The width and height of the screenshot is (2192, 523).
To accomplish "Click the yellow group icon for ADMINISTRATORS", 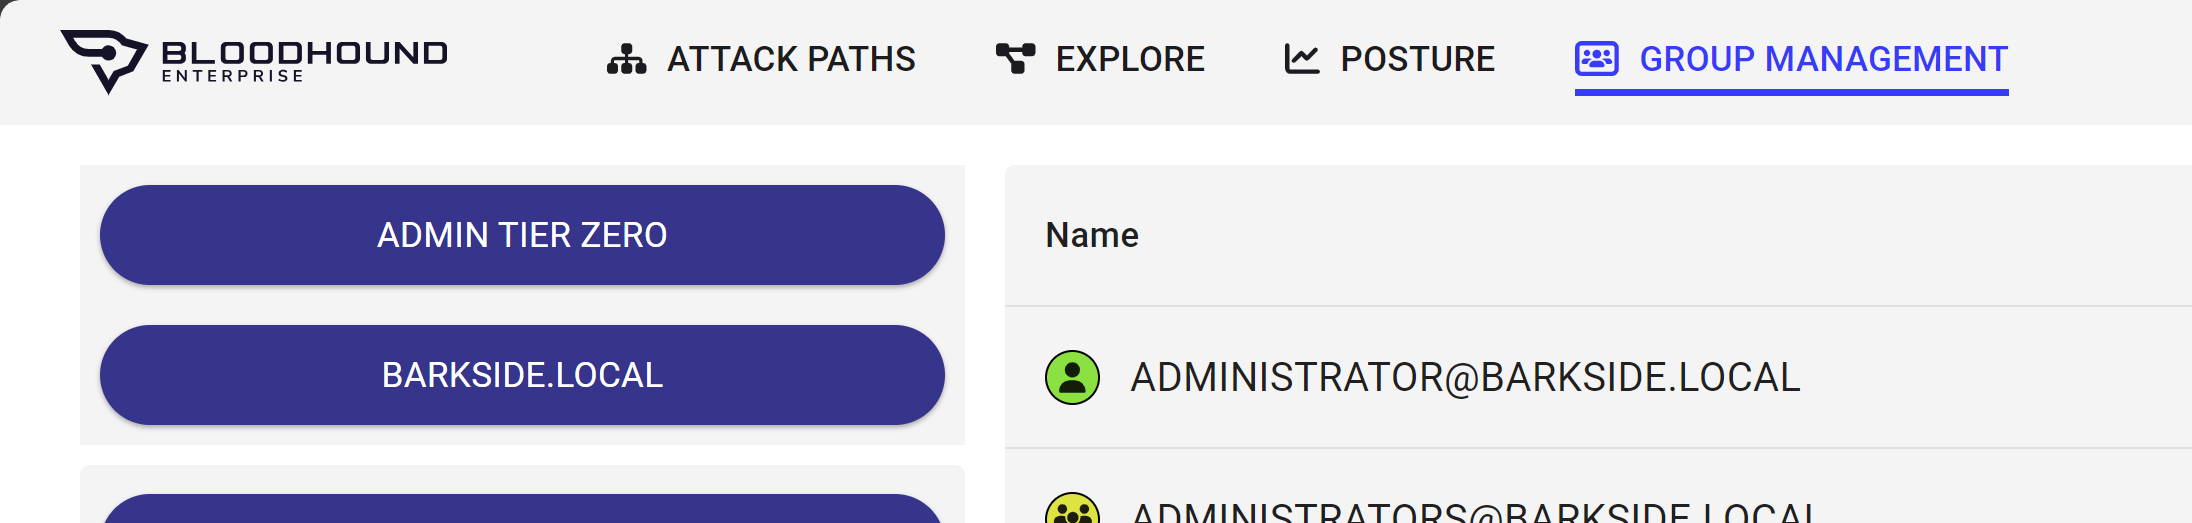I will 1072,509.
